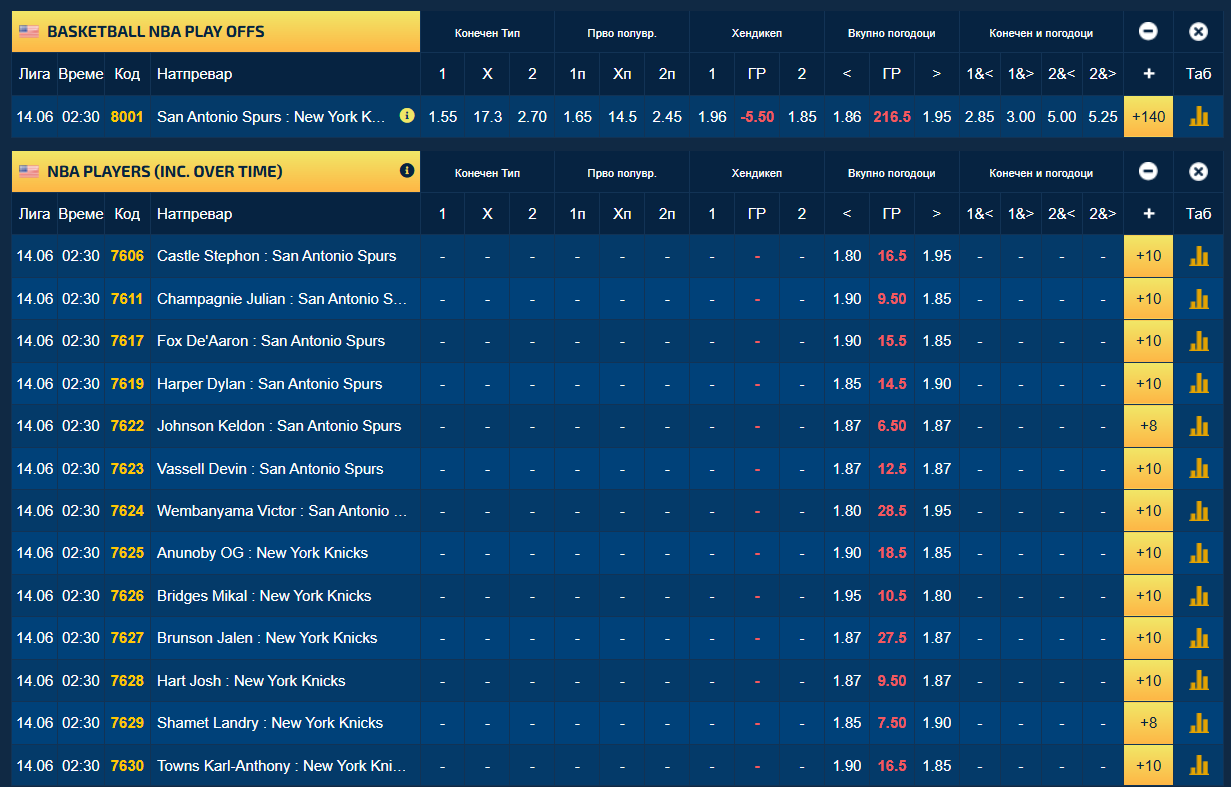Click the Код column header in Play Offs table
1231x787 pixels.
pyautogui.click(x=127, y=74)
